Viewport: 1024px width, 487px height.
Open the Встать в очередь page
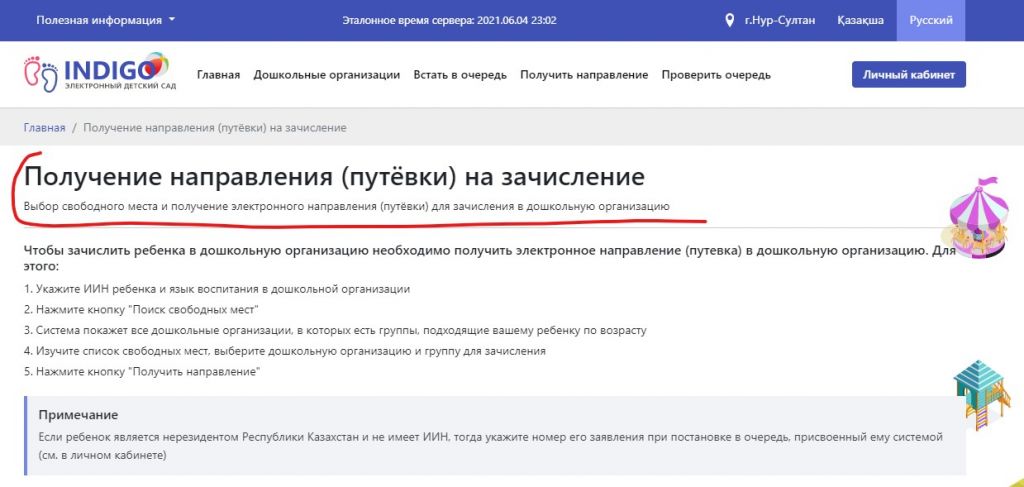(x=460, y=75)
